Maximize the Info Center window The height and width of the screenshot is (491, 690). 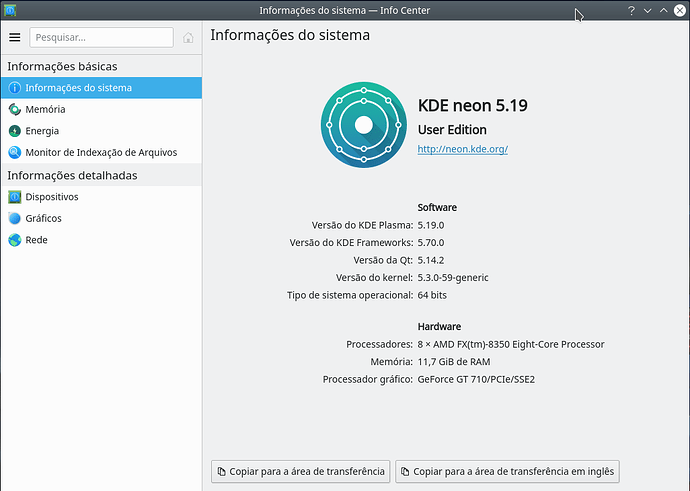tap(663, 10)
